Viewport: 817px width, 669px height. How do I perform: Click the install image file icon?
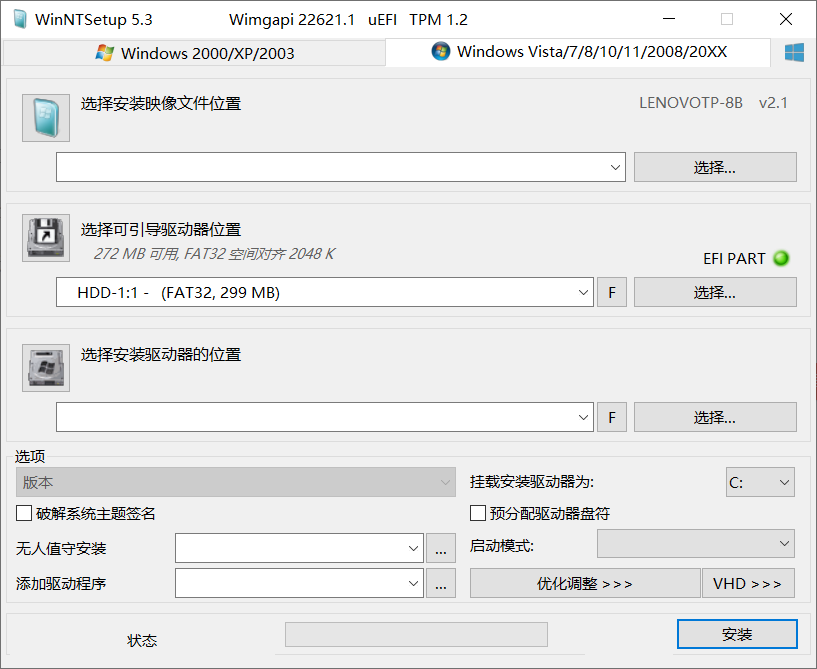(46, 118)
